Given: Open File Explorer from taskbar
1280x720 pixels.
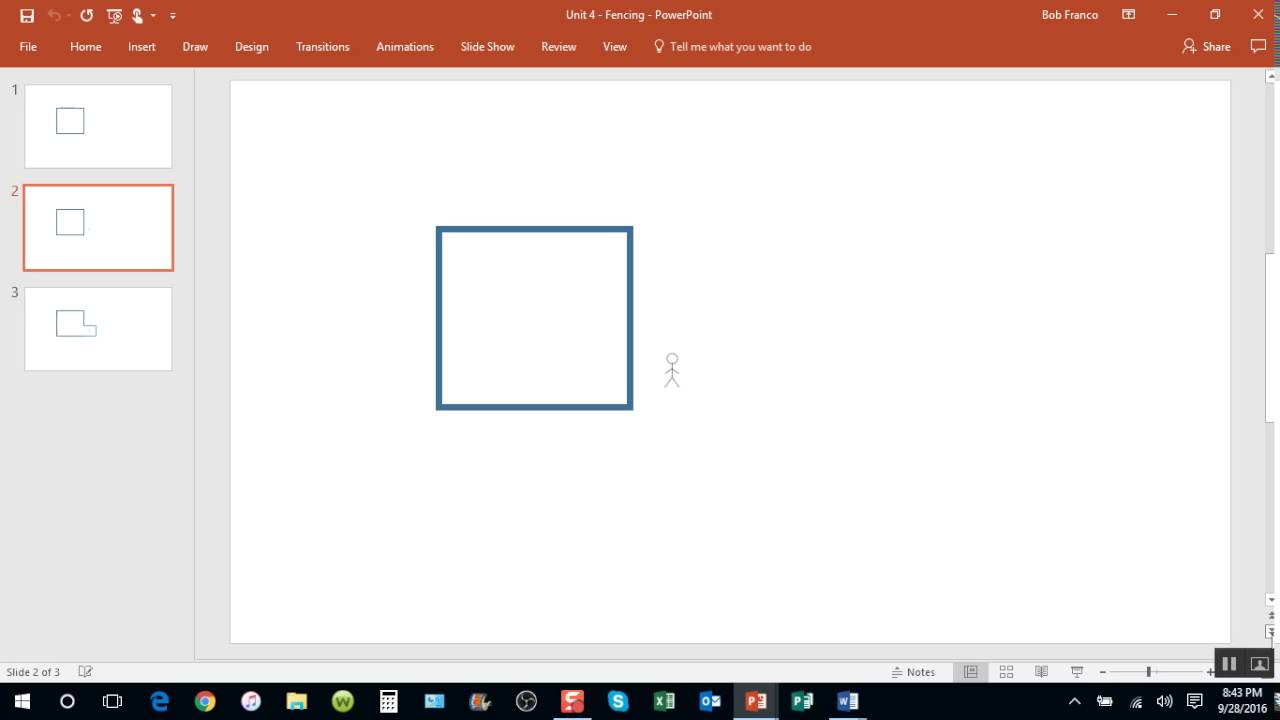Looking at the screenshot, I should click(297, 701).
